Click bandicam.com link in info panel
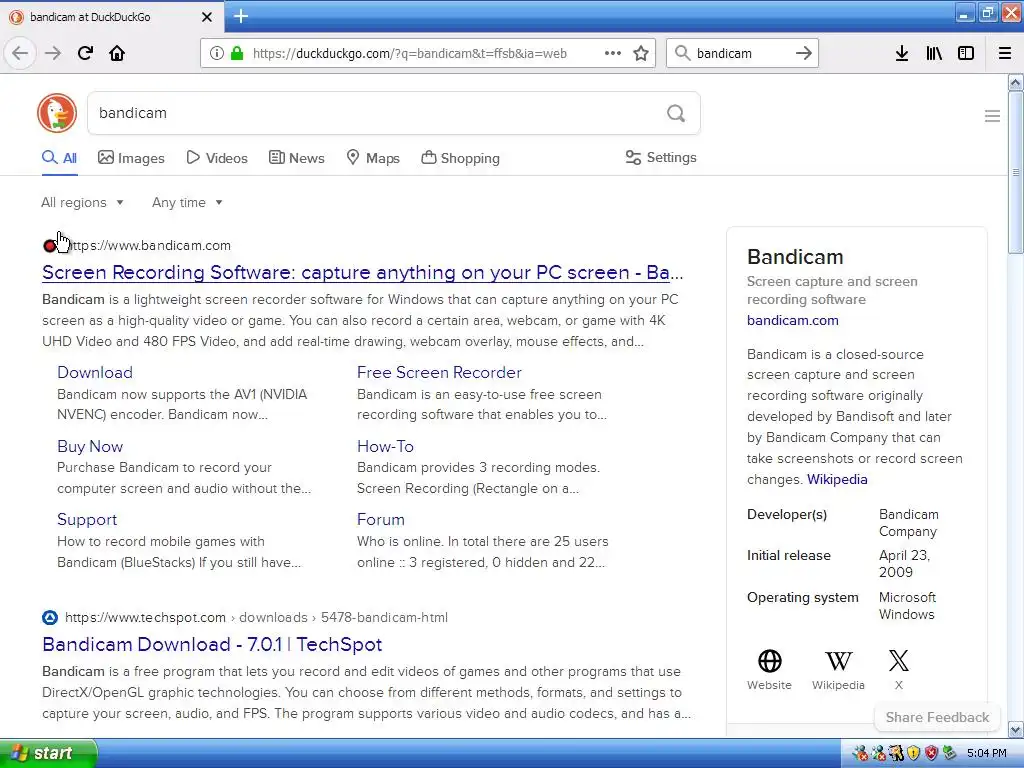The width and height of the screenshot is (1024, 768). pyautogui.click(x=793, y=320)
